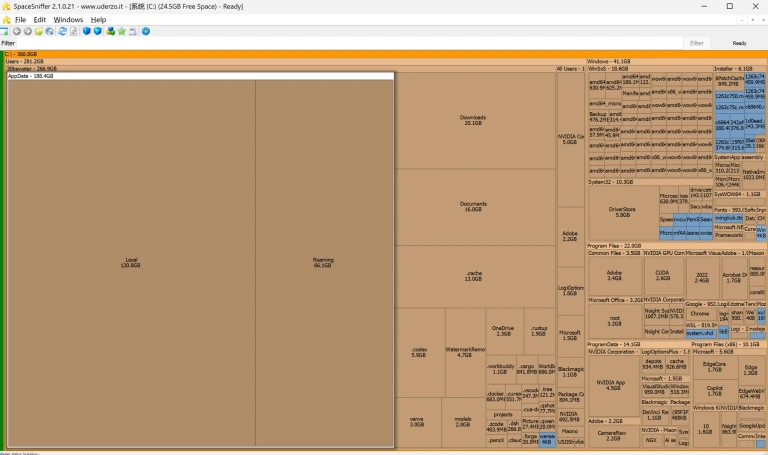Select the Acrobat DC 1.7GB block
This screenshot has height=455, width=768.
click(734, 278)
